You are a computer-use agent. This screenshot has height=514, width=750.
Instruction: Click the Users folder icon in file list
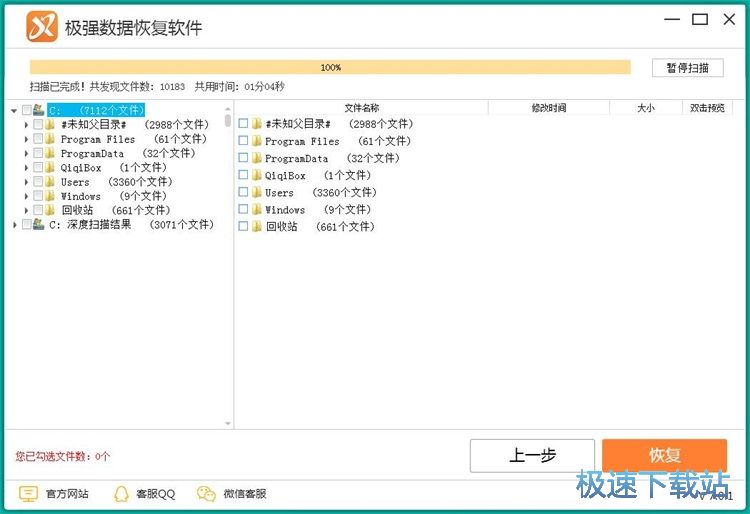pyautogui.click(x=257, y=193)
